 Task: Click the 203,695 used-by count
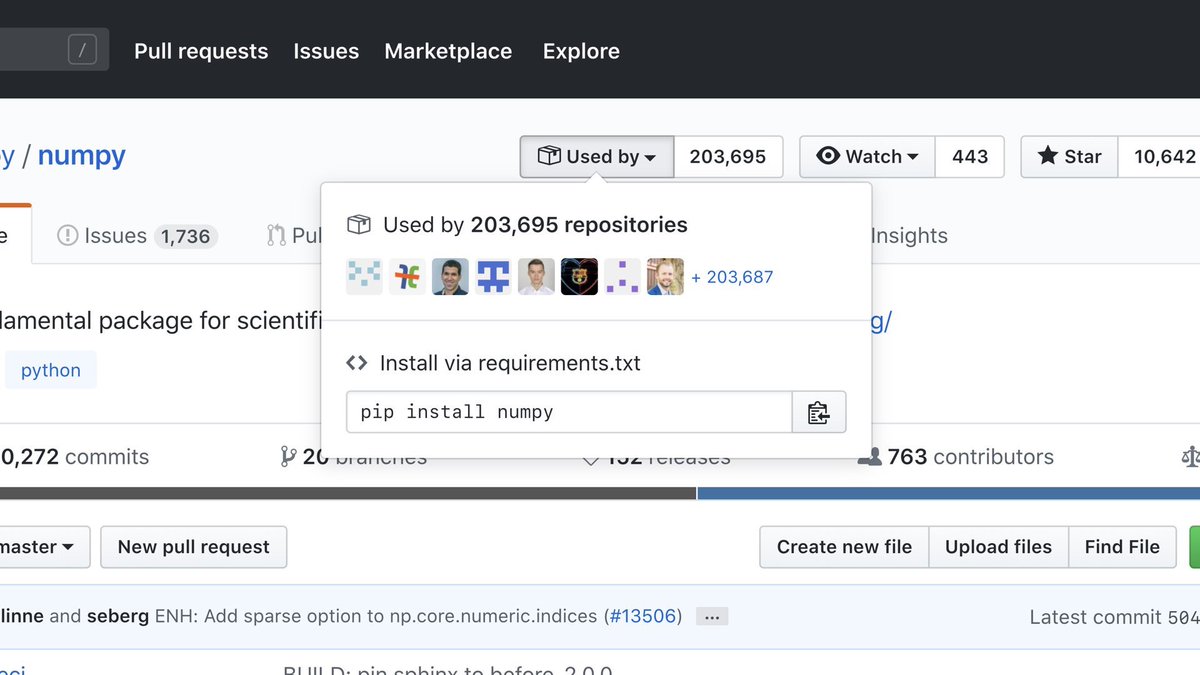click(x=728, y=156)
